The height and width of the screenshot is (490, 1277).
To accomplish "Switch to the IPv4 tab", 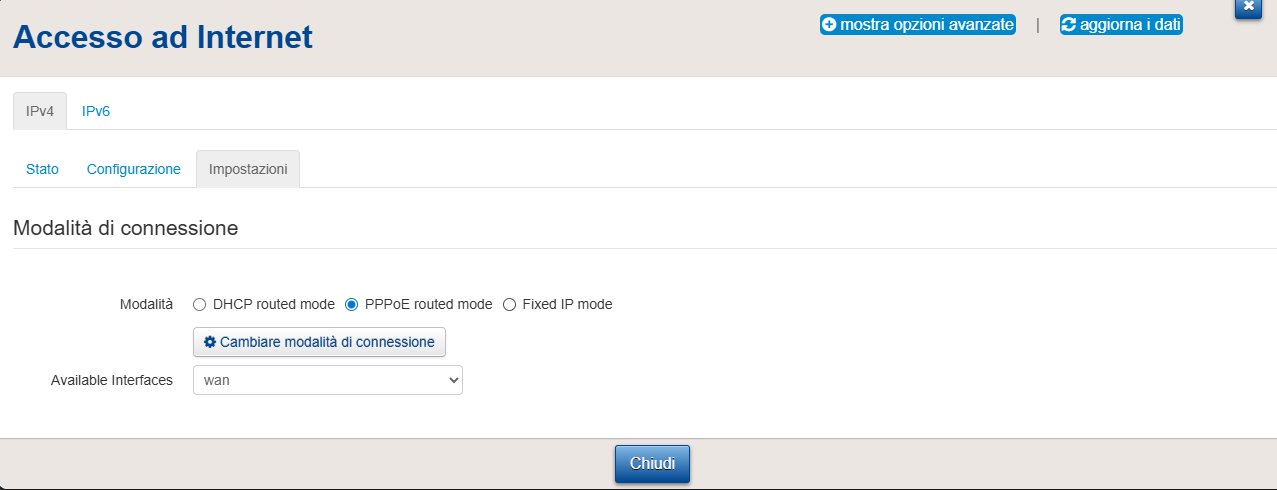I will tap(40, 111).
